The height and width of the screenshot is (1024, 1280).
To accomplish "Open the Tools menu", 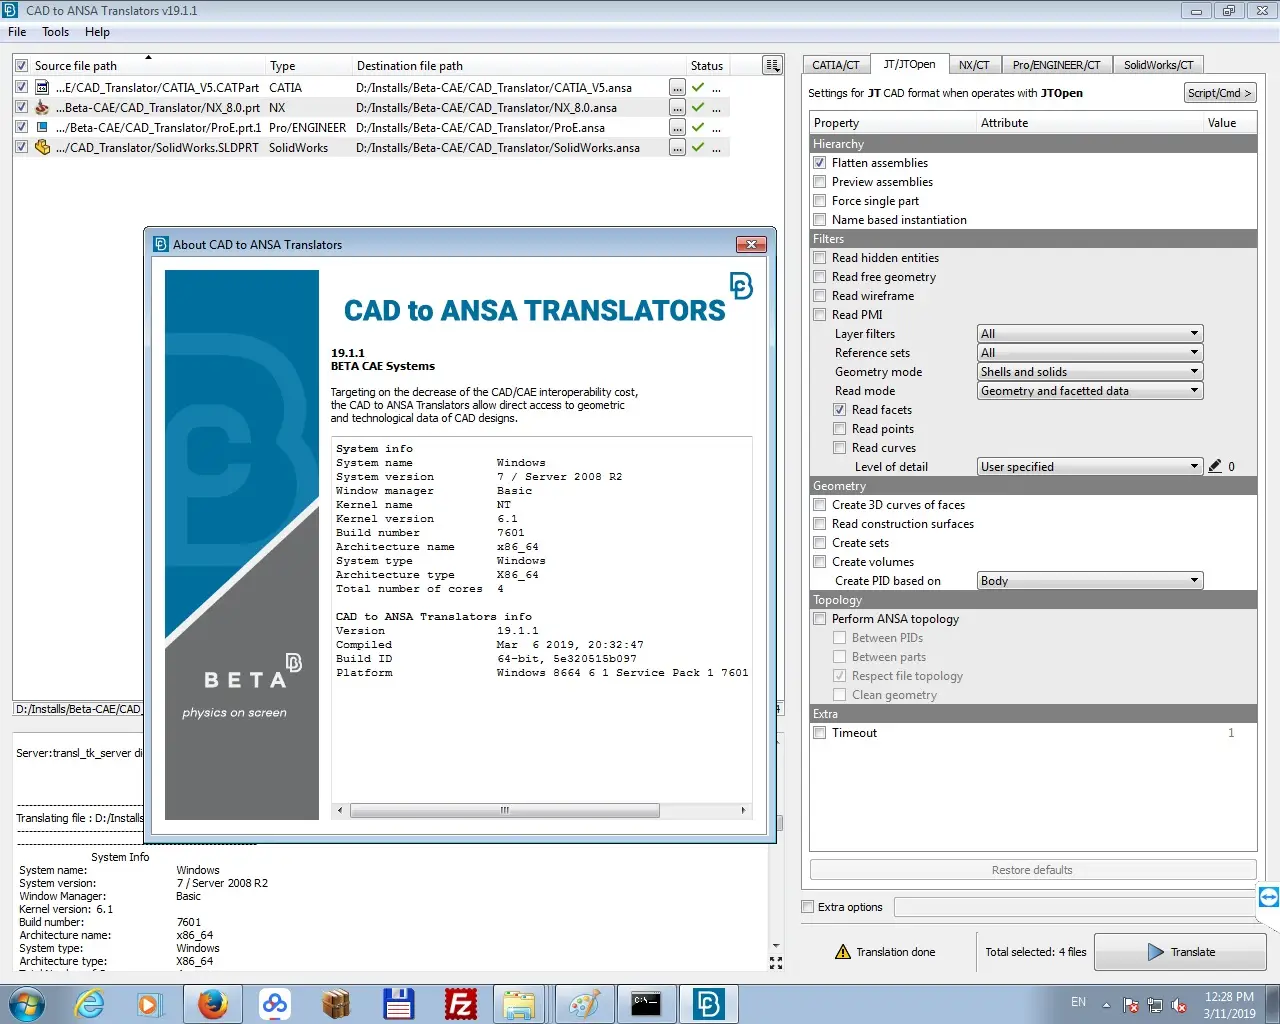I will 55,32.
